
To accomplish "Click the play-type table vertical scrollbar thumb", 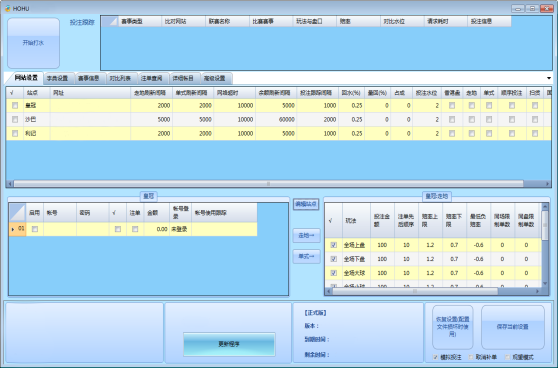I will tap(545, 225).
